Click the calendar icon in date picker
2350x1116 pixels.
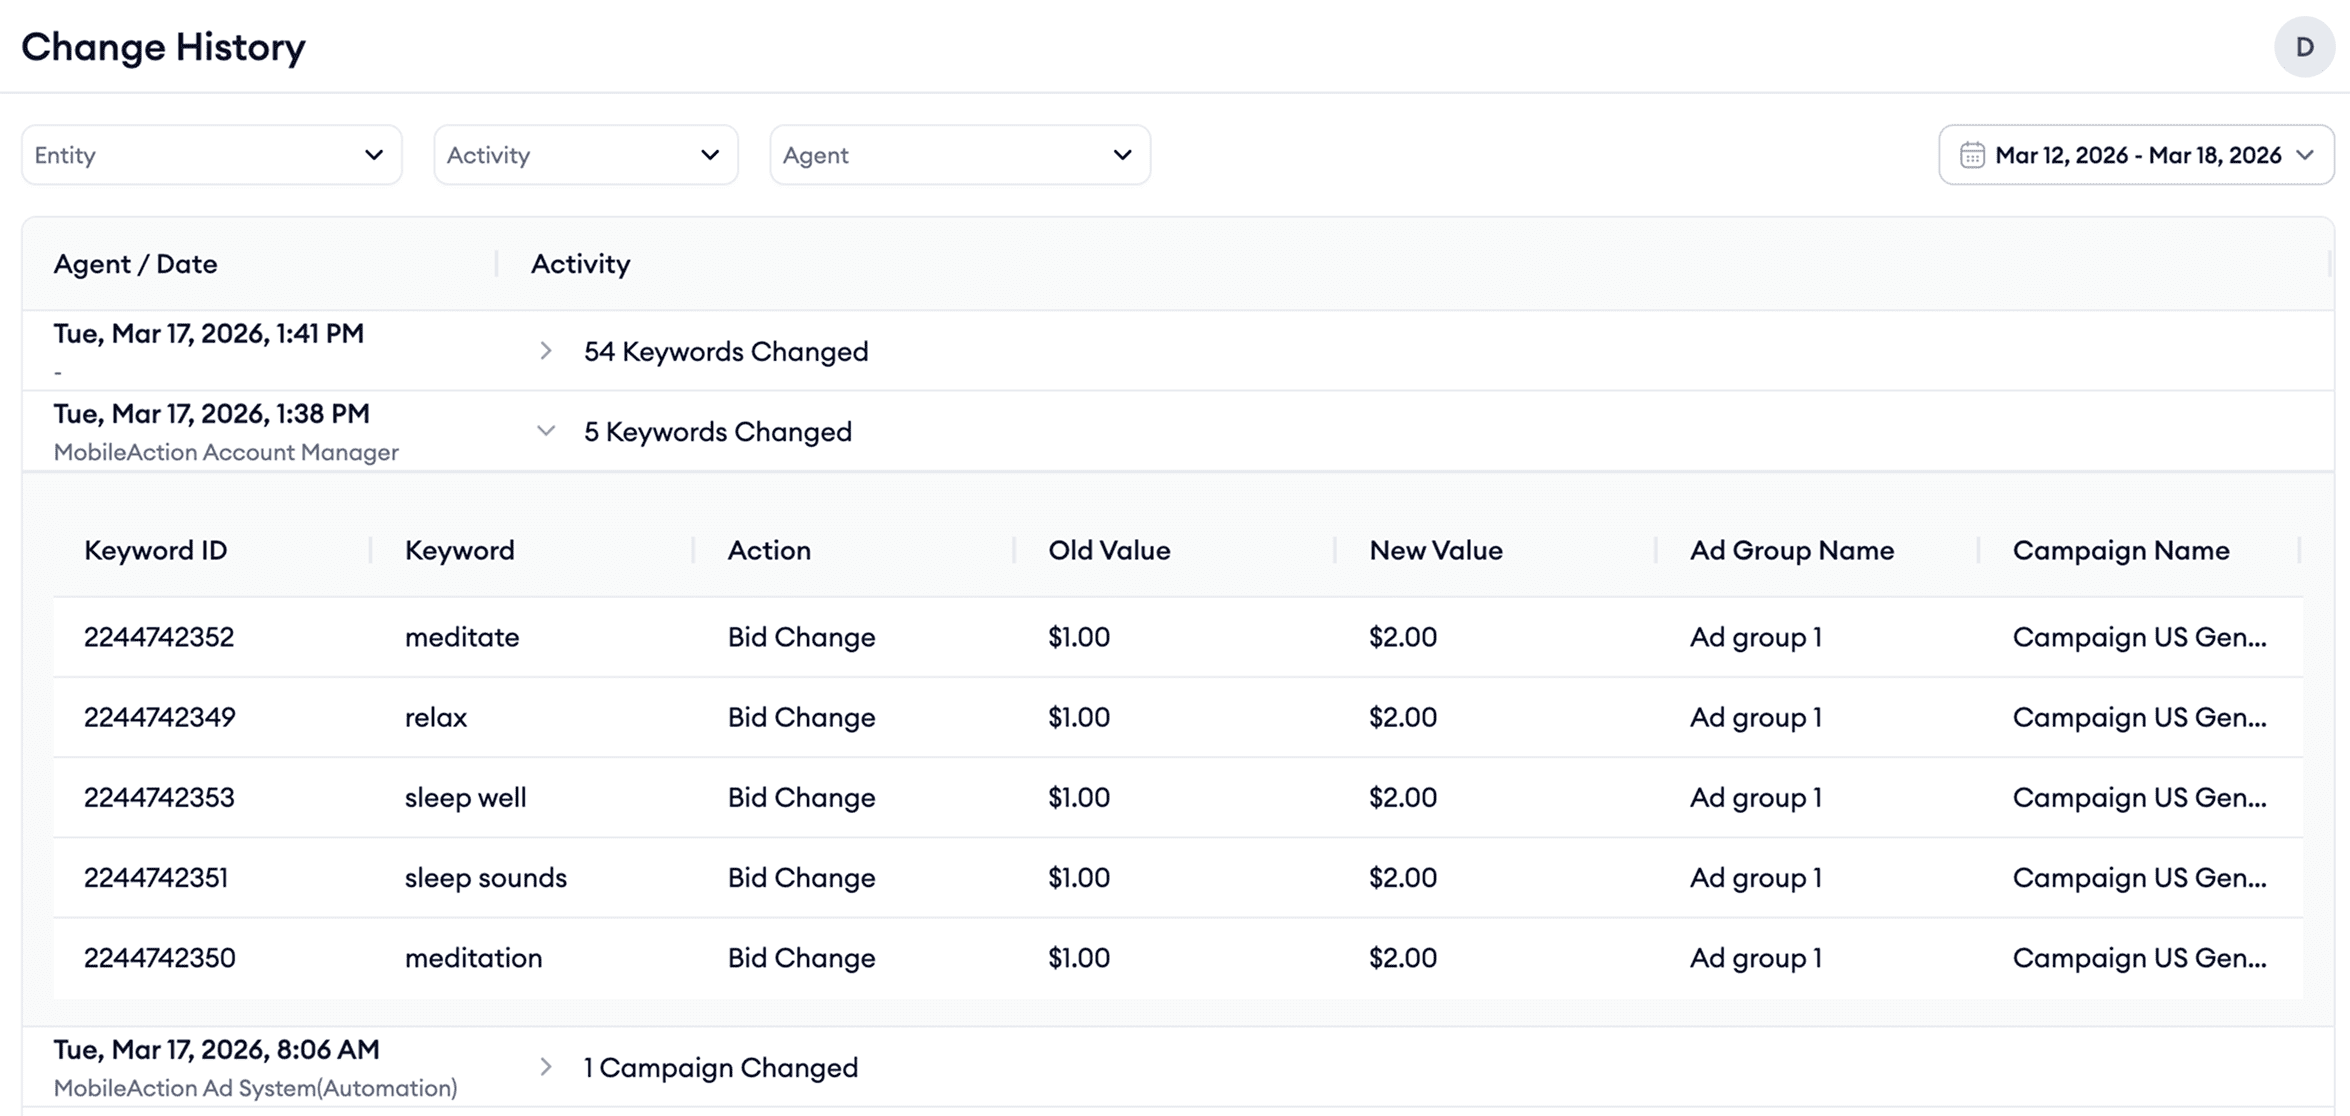(x=1971, y=155)
